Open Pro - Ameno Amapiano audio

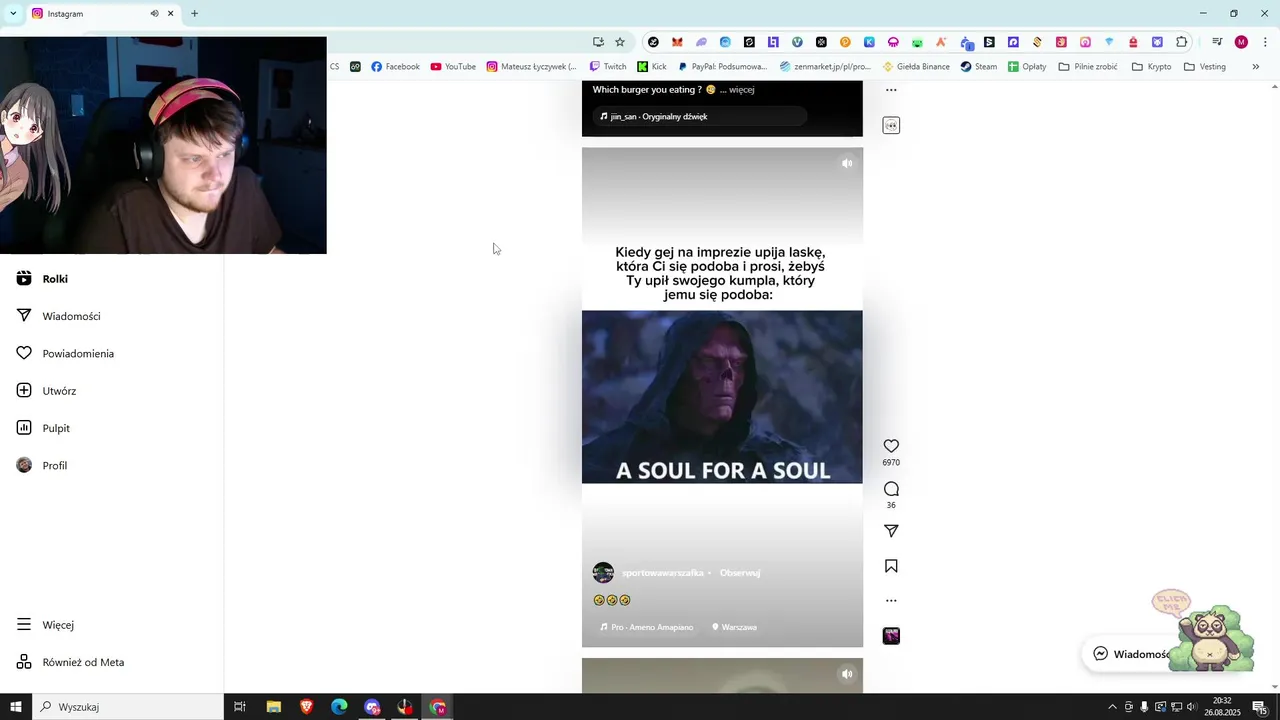pyautogui.click(x=646, y=627)
